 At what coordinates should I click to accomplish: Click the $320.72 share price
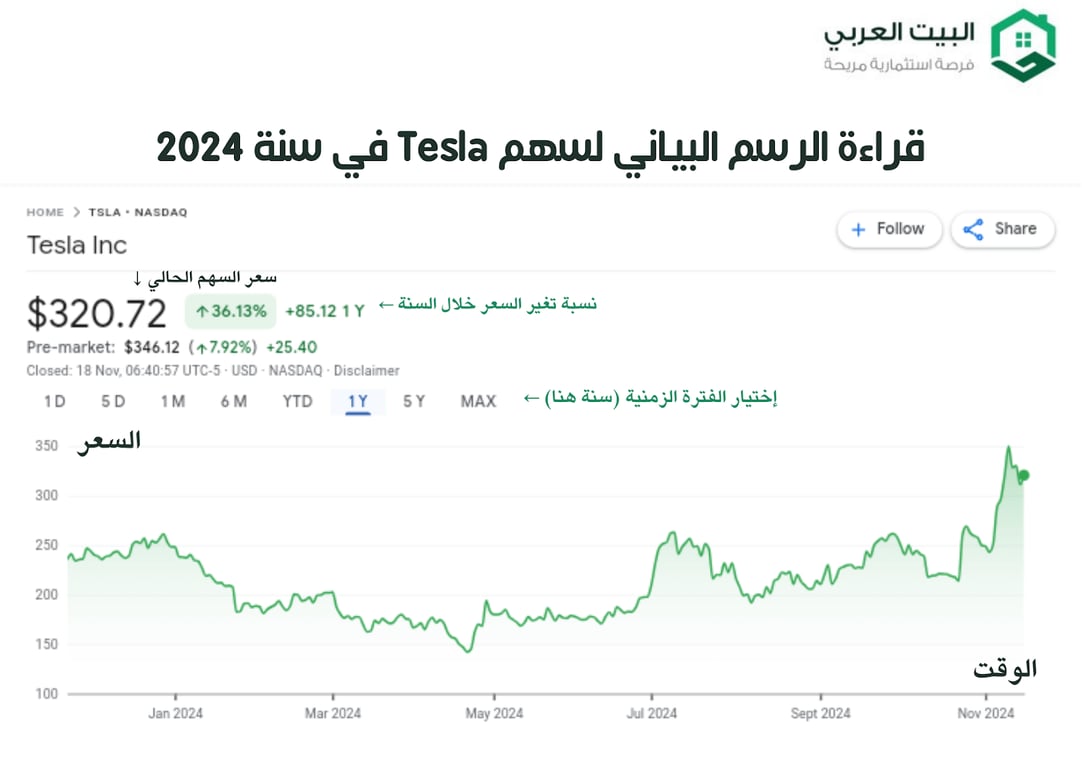[97, 314]
